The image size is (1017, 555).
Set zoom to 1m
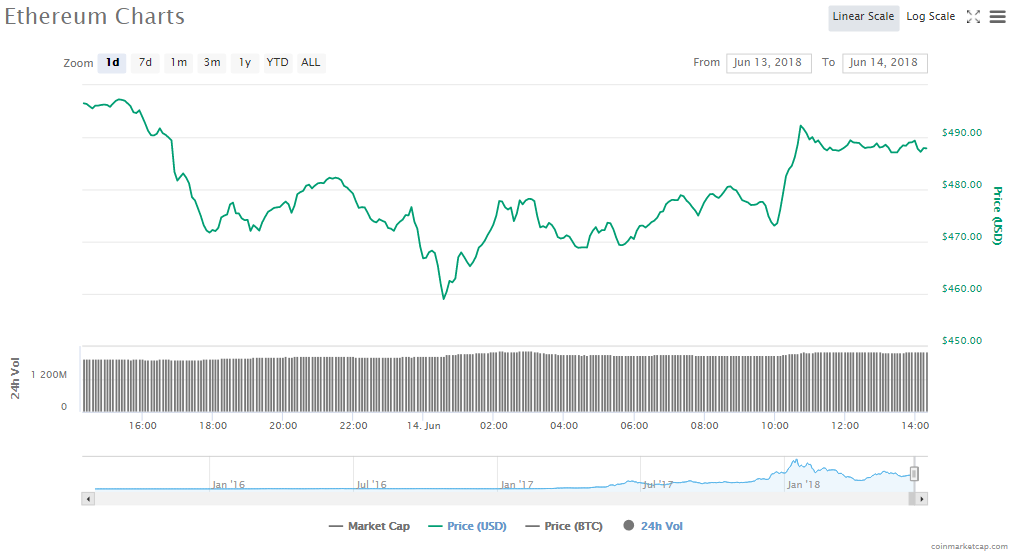point(178,63)
